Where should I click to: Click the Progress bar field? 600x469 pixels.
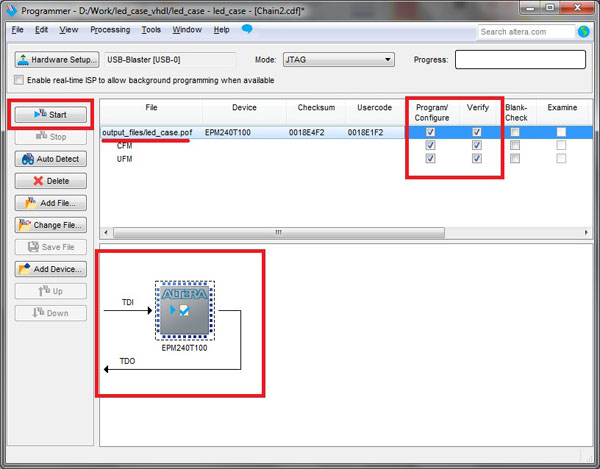point(520,60)
